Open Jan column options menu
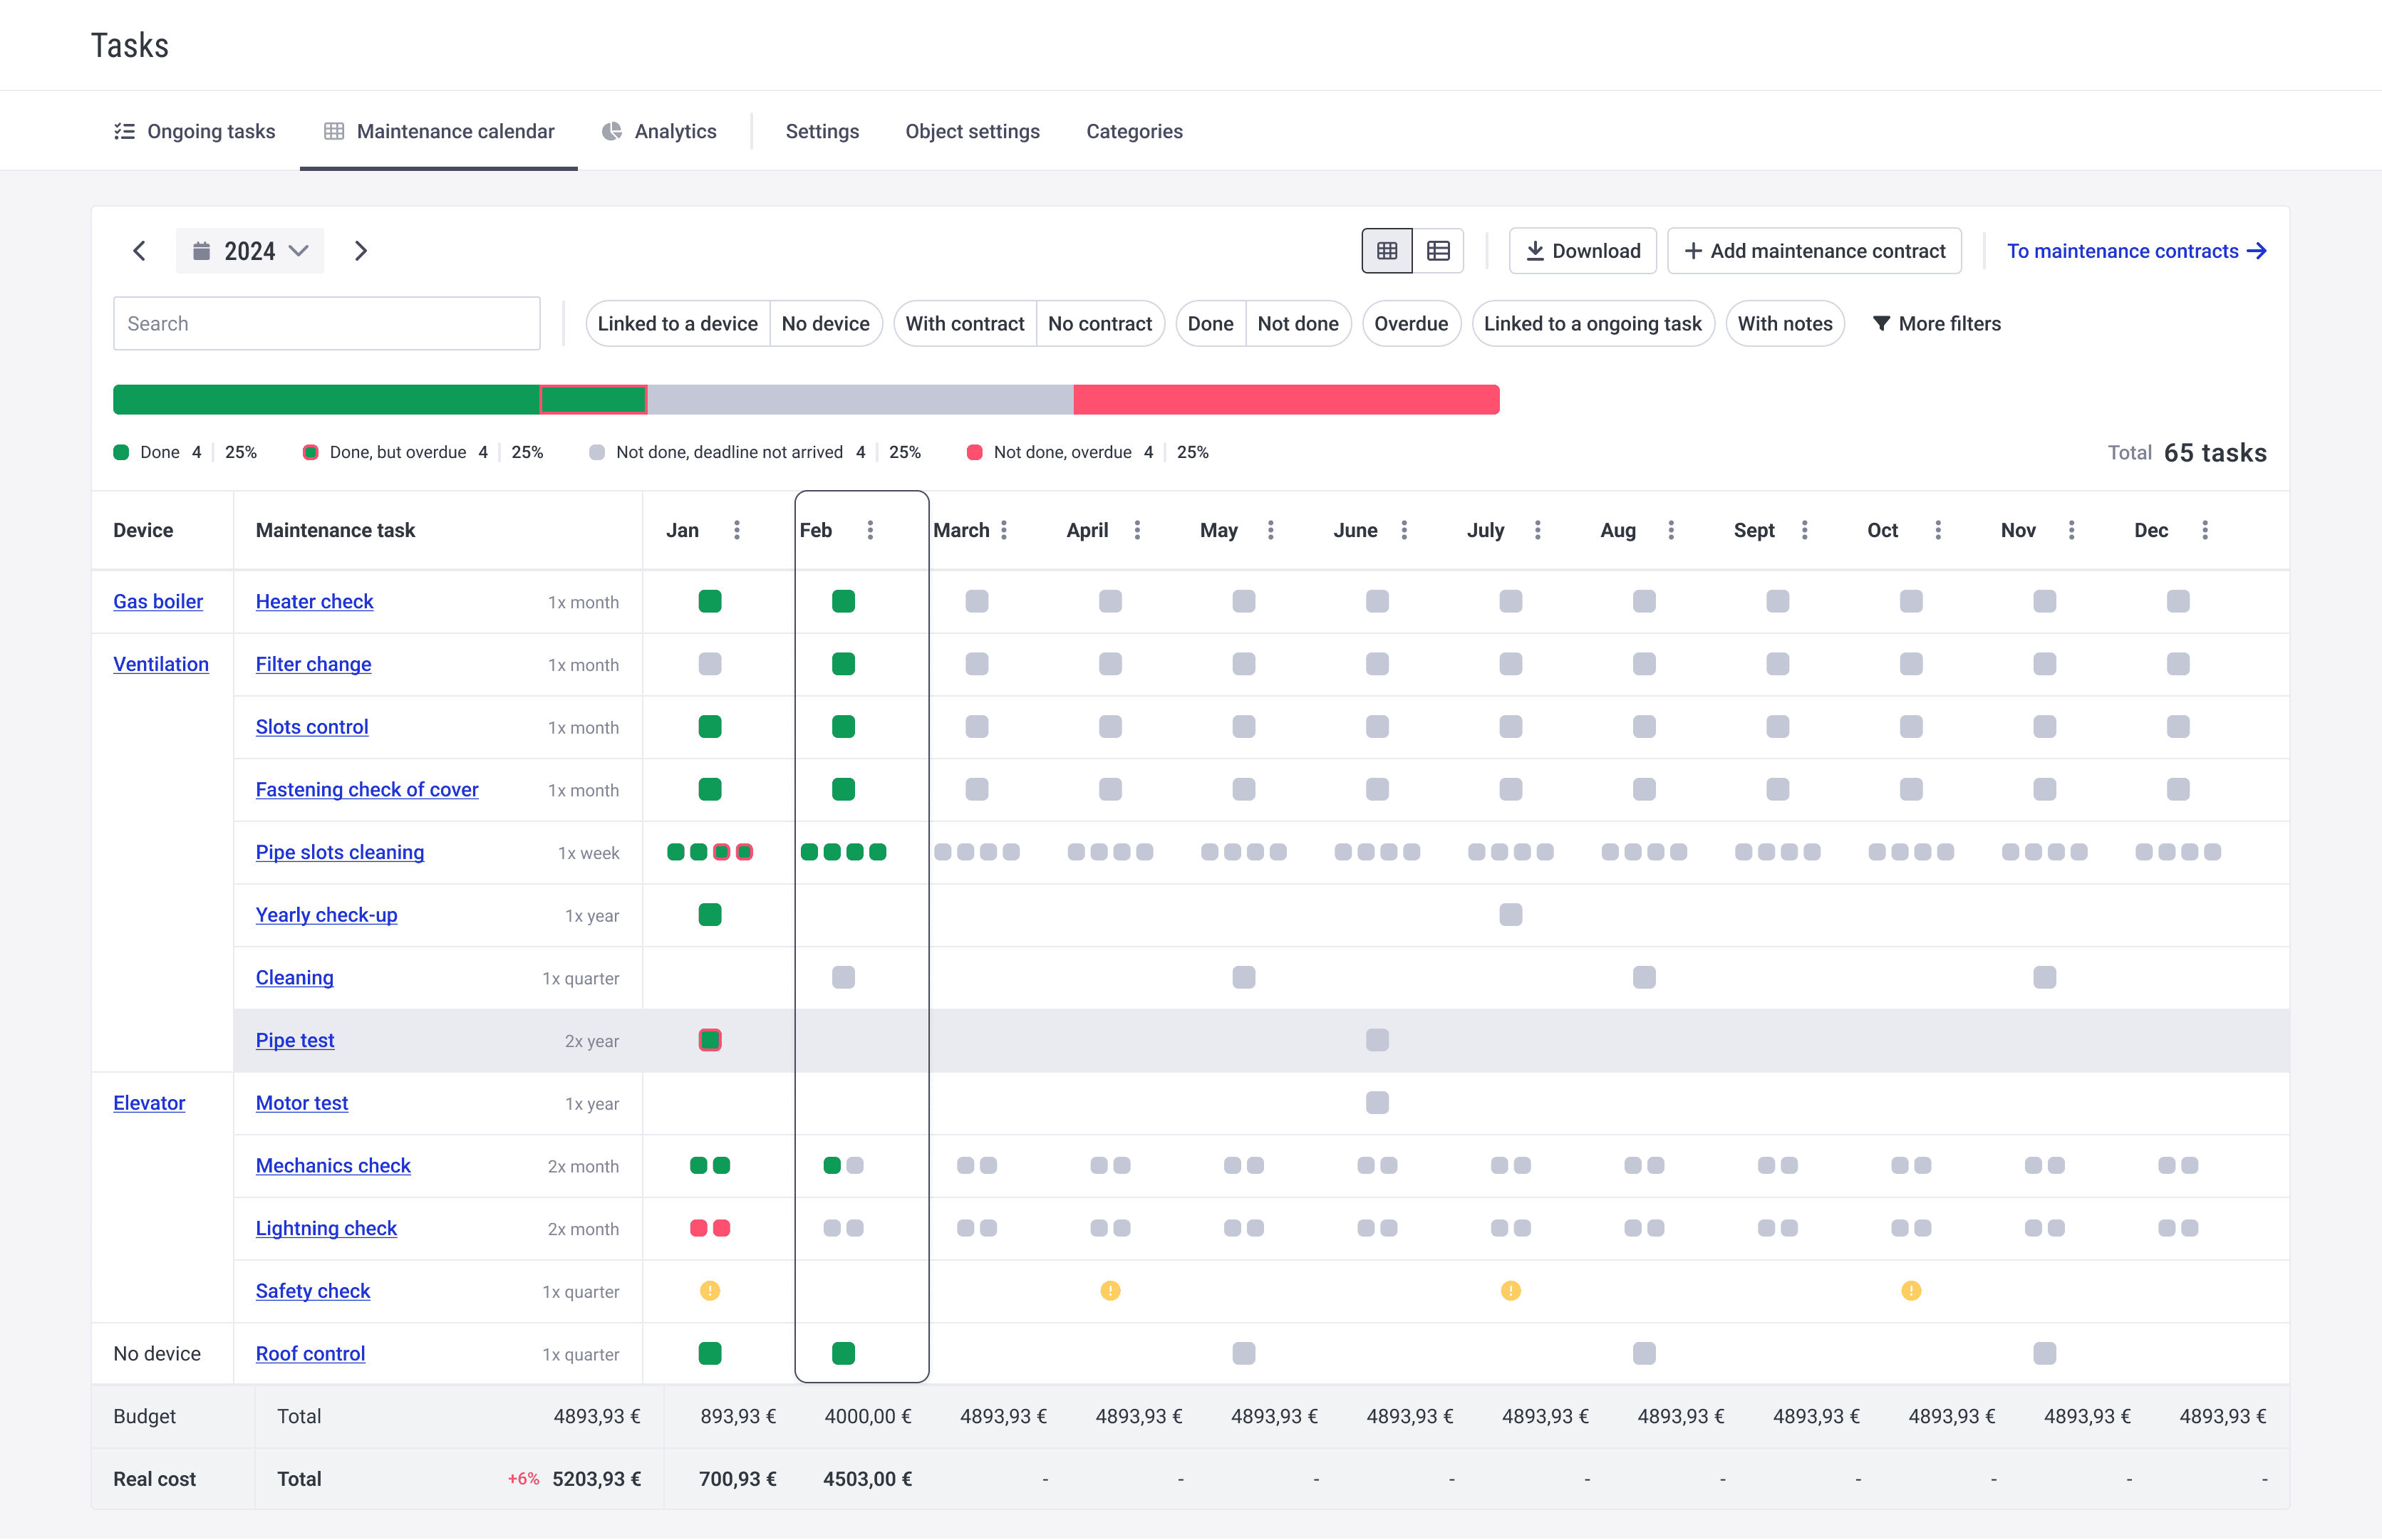The height and width of the screenshot is (1540, 2382). click(737, 530)
